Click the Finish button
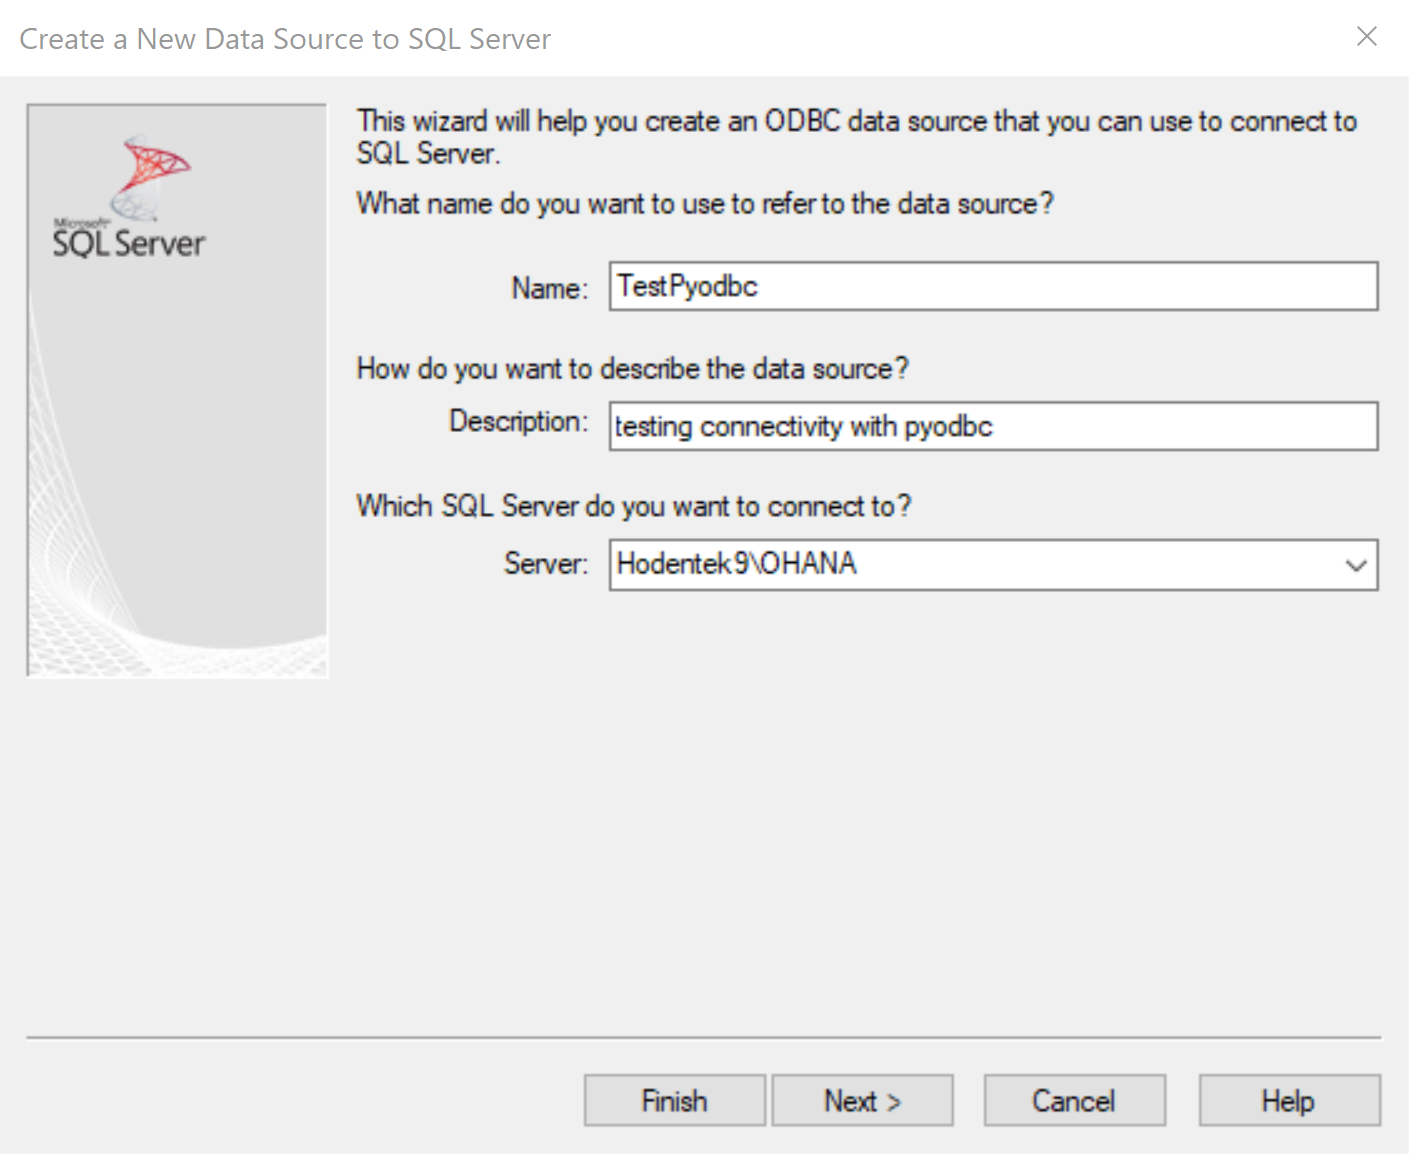This screenshot has height=1154, width=1409. tap(673, 1100)
